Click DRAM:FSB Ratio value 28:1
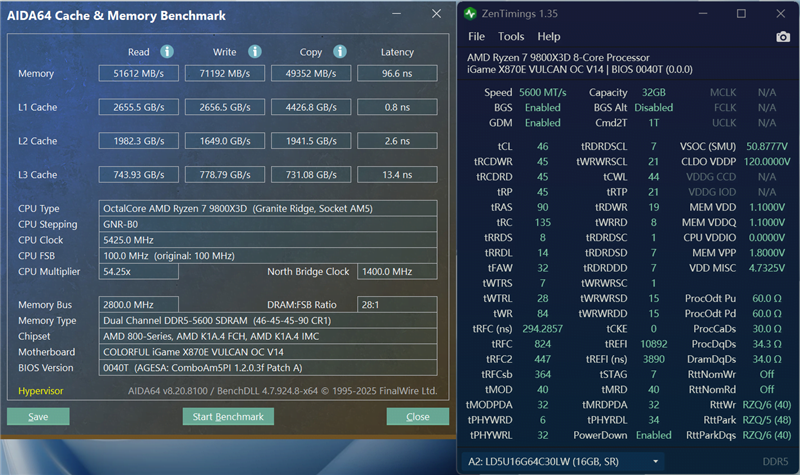The height and width of the screenshot is (475, 800). [x=397, y=305]
